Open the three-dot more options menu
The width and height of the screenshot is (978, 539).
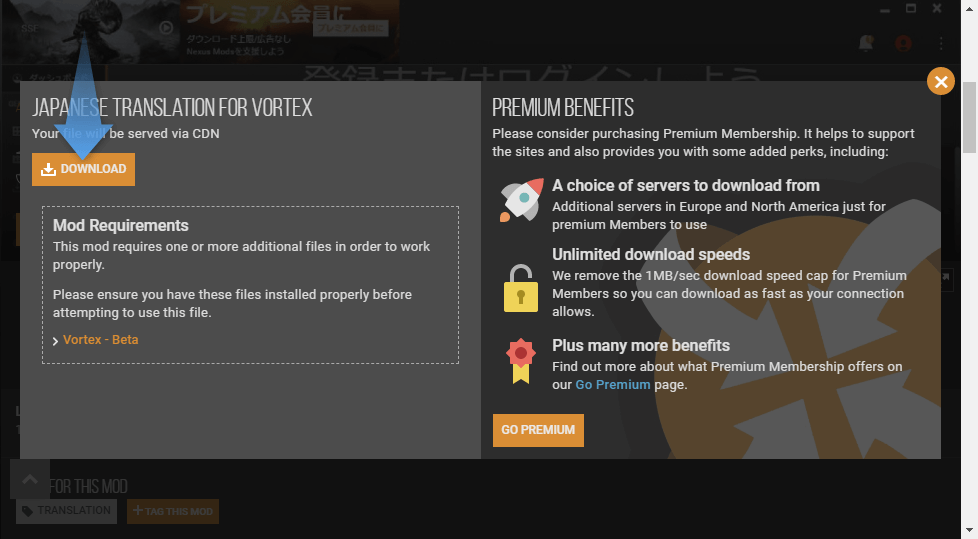point(941,43)
